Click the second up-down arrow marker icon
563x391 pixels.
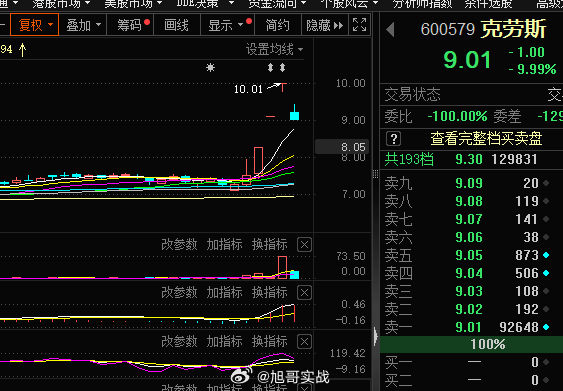tap(283, 68)
